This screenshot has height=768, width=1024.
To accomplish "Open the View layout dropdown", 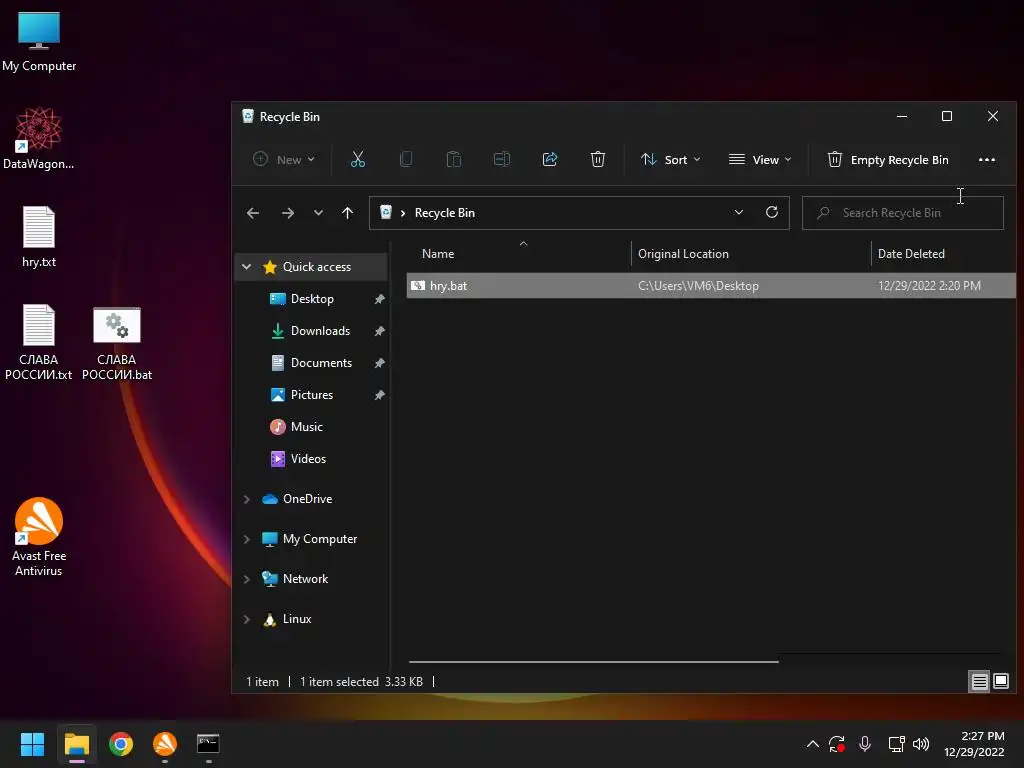I will 760,159.
